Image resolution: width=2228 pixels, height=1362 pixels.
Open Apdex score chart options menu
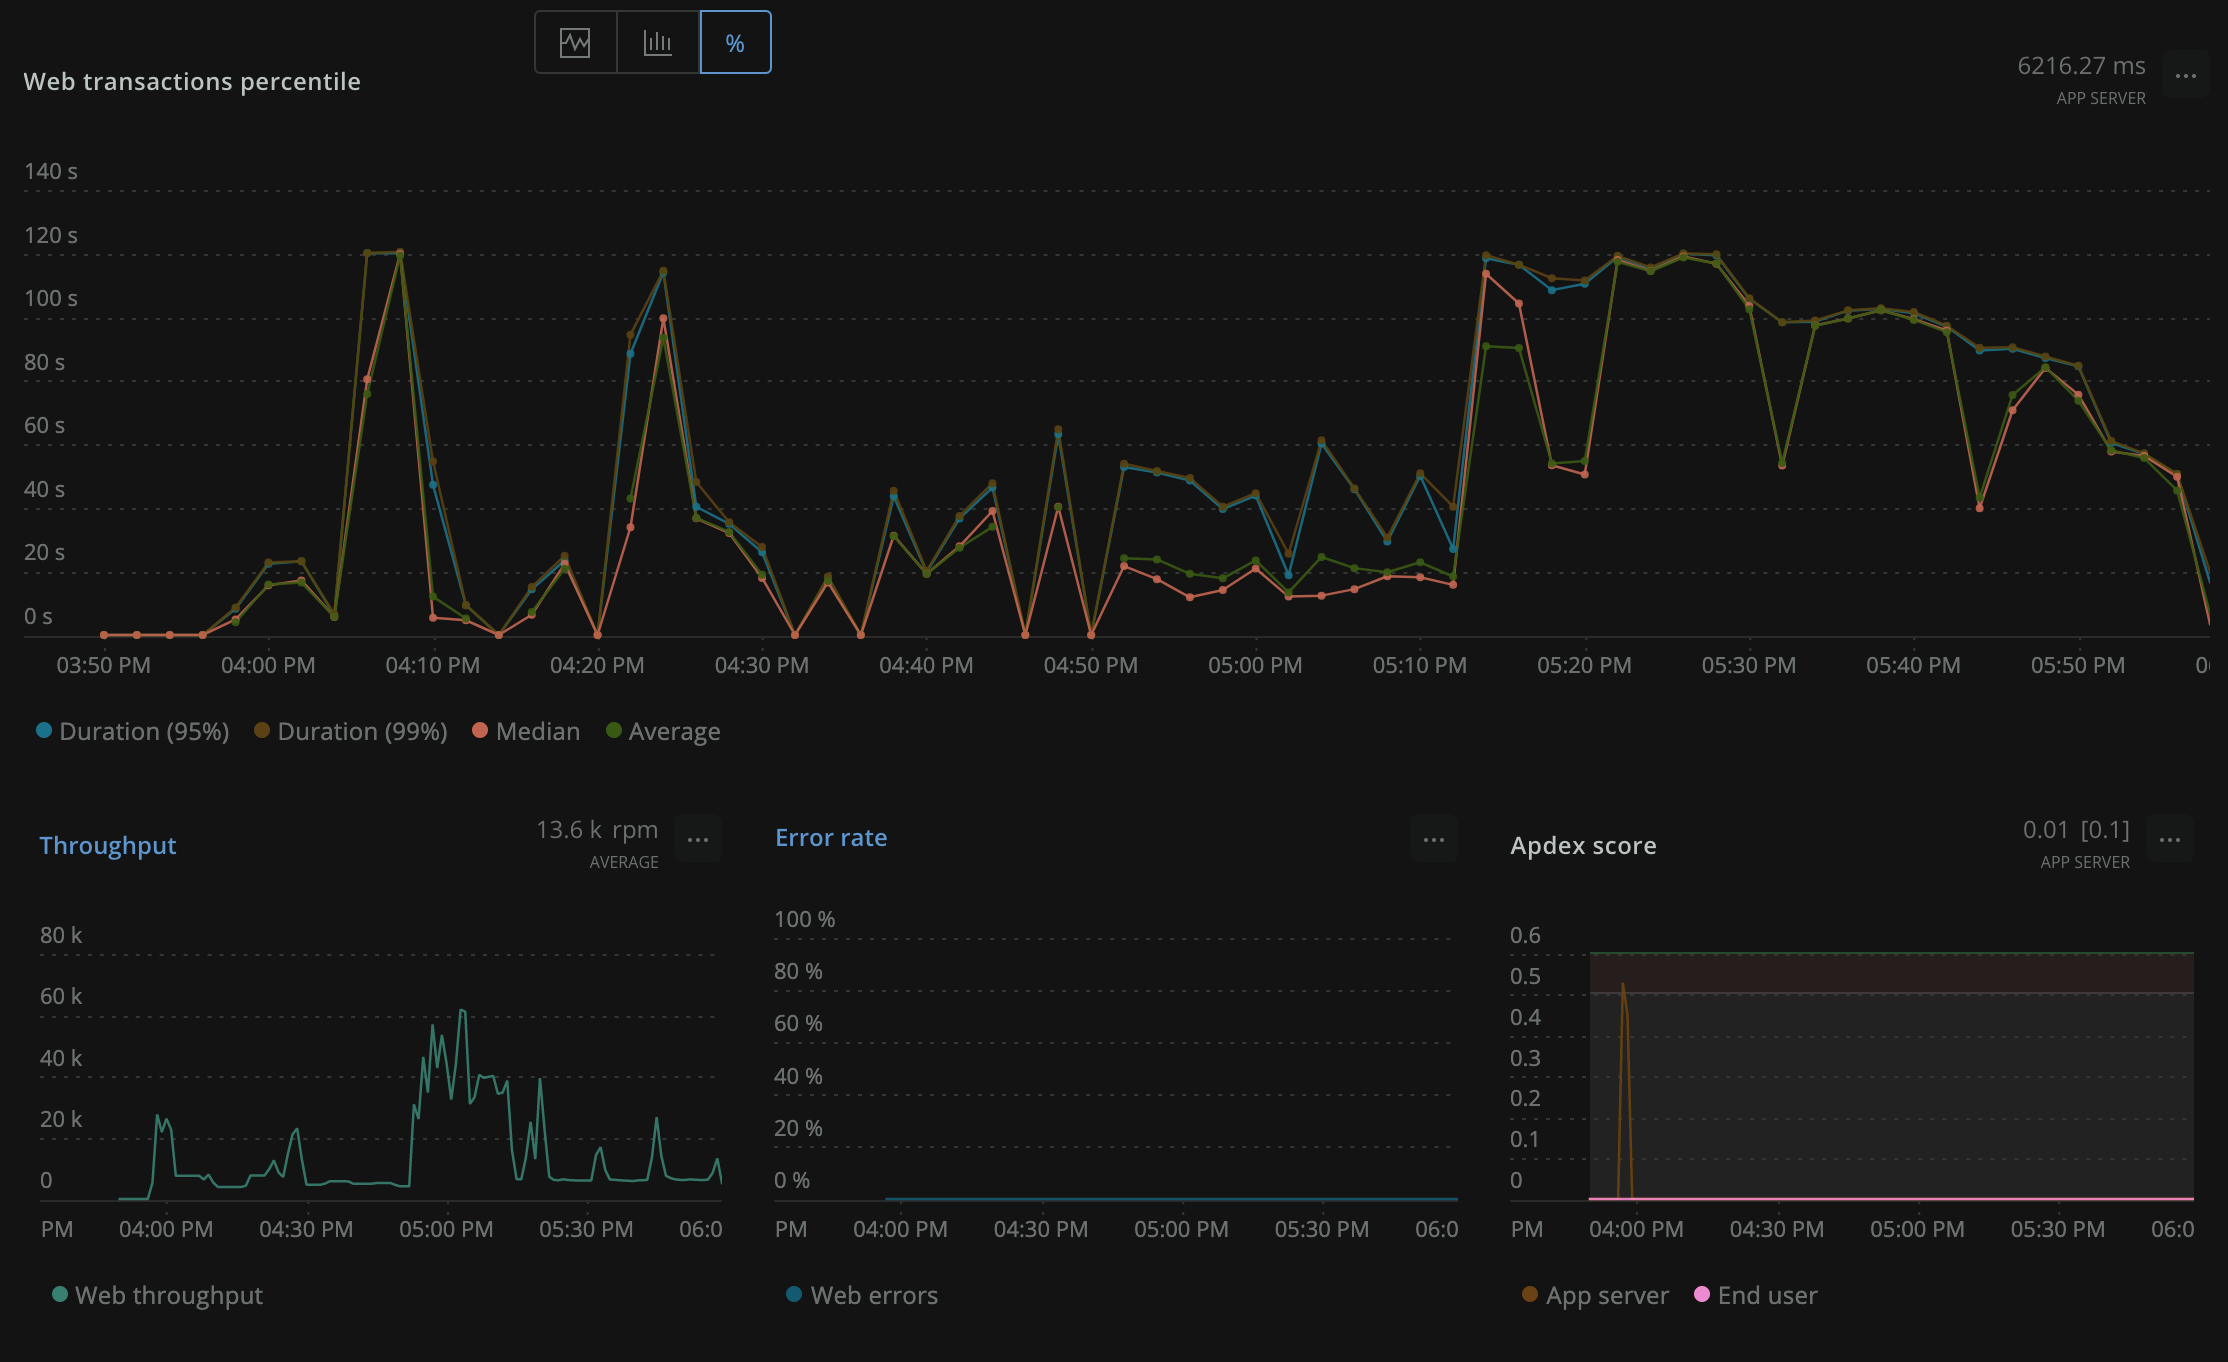[2170, 839]
